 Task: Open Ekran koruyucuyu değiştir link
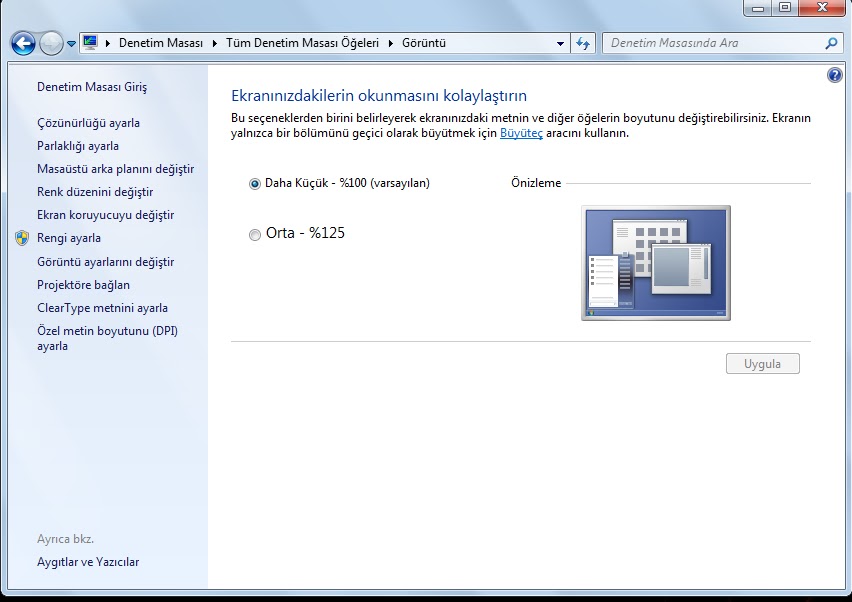[105, 215]
